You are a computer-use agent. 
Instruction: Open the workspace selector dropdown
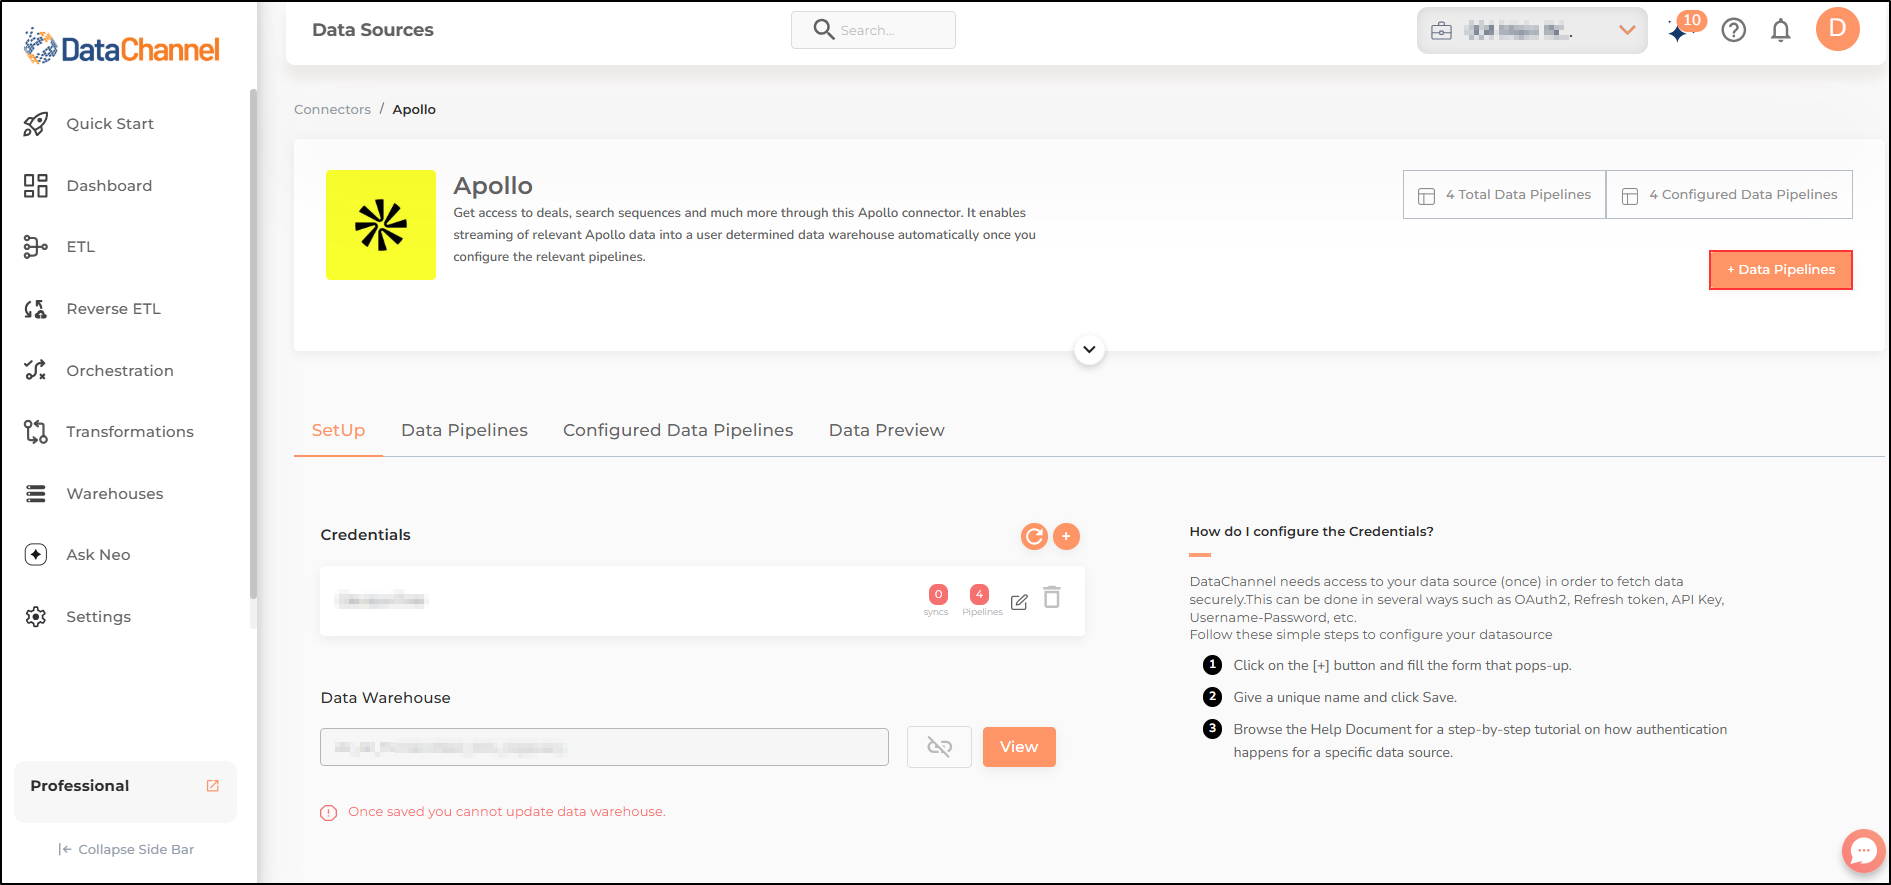click(x=1532, y=30)
